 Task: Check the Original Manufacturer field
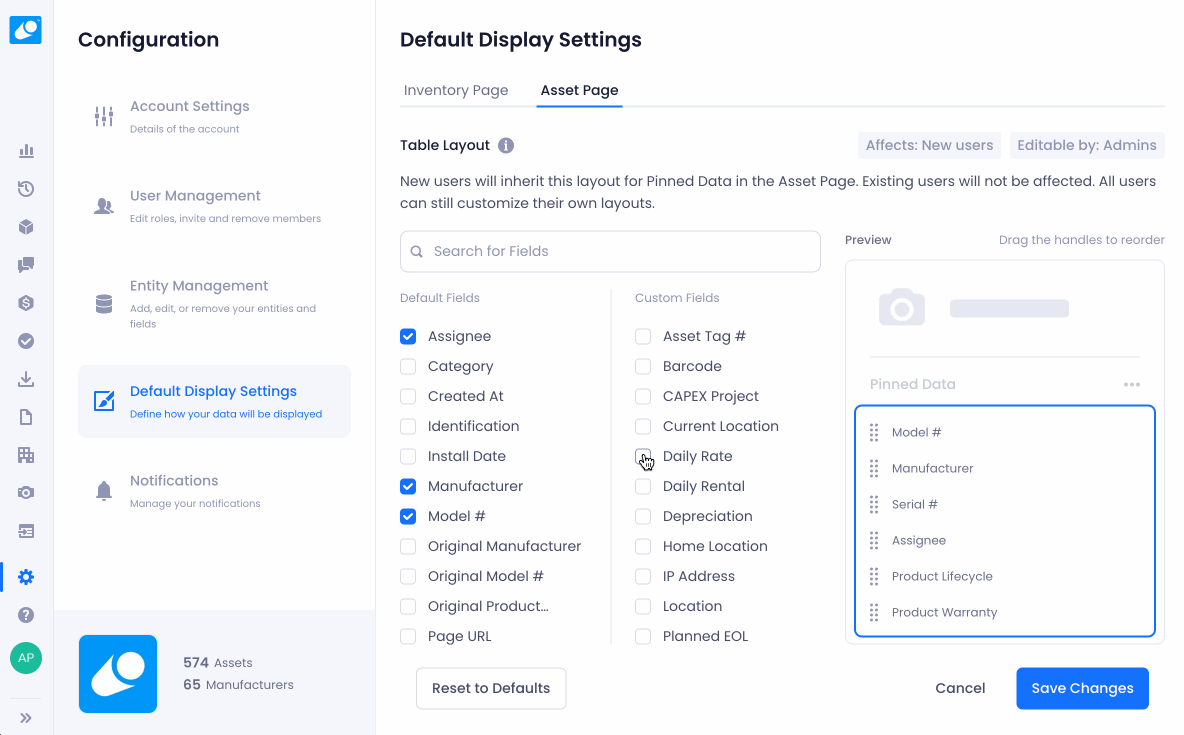(x=408, y=546)
